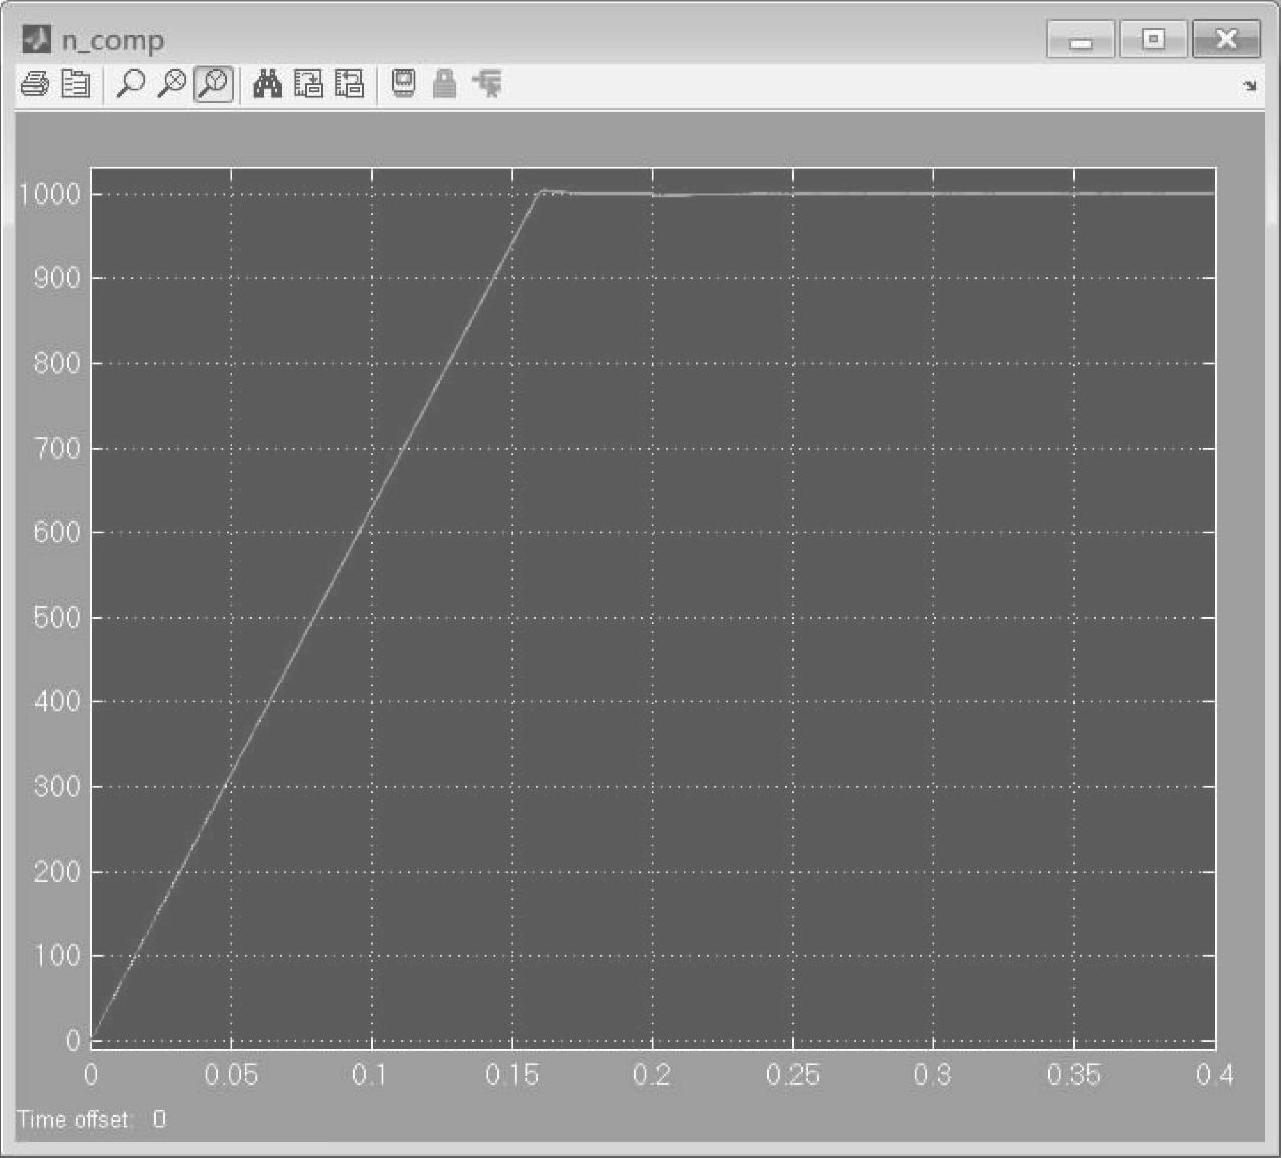
Task: Autoscale the plot with the binoculars icon
Action: click(267, 85)
